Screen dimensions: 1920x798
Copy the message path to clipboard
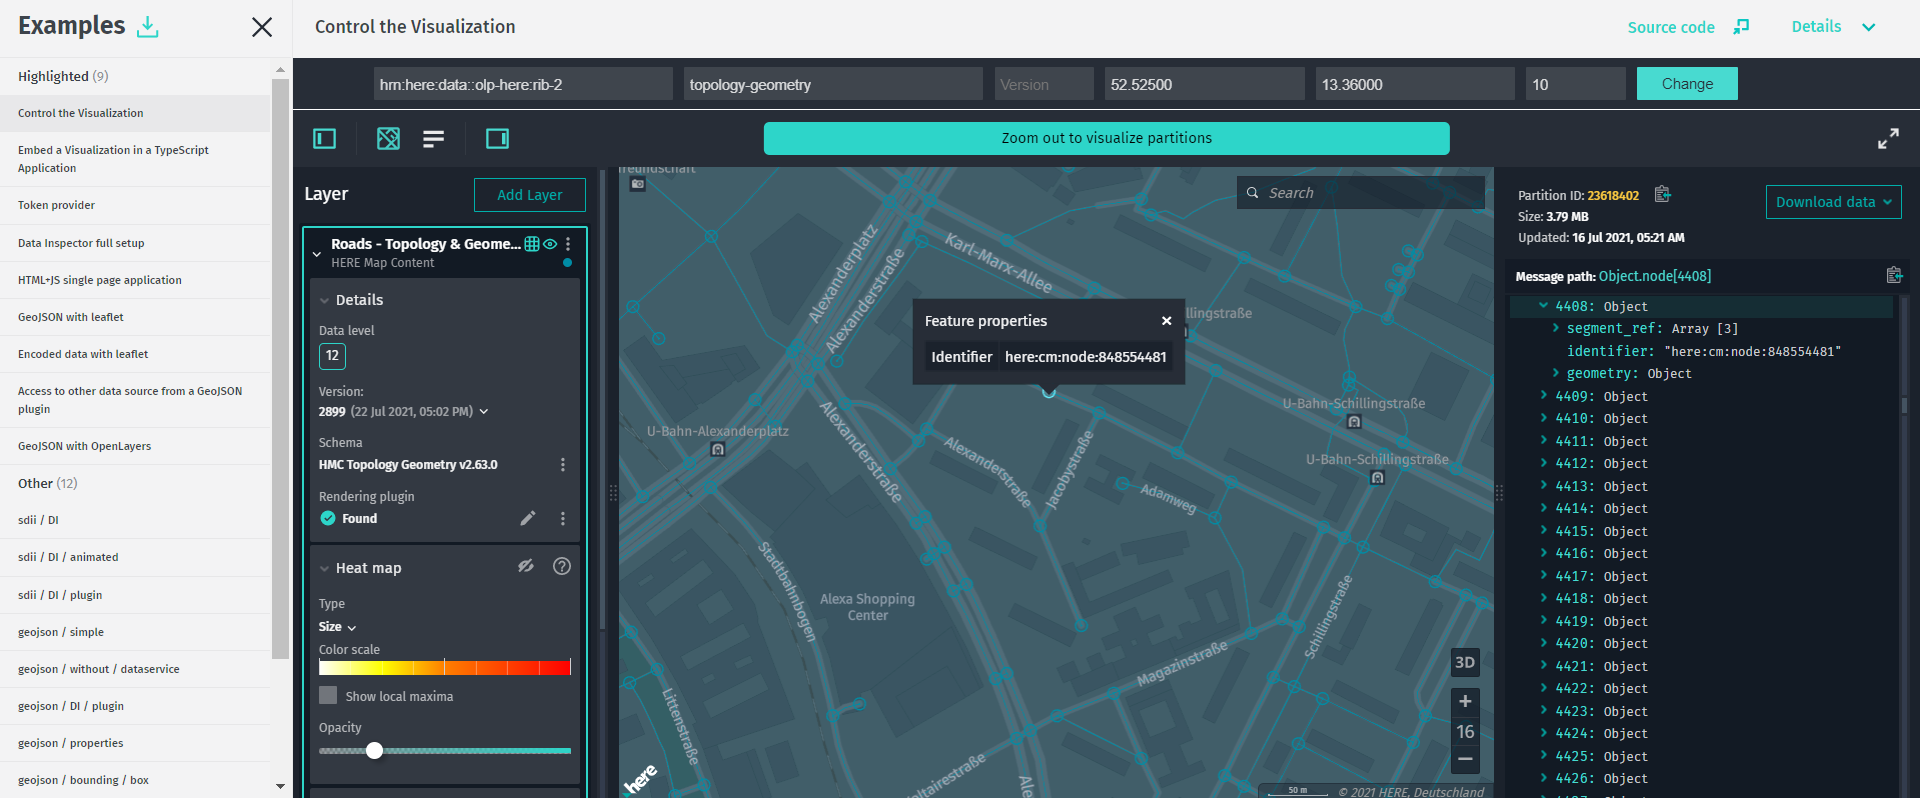(1893, 275)
